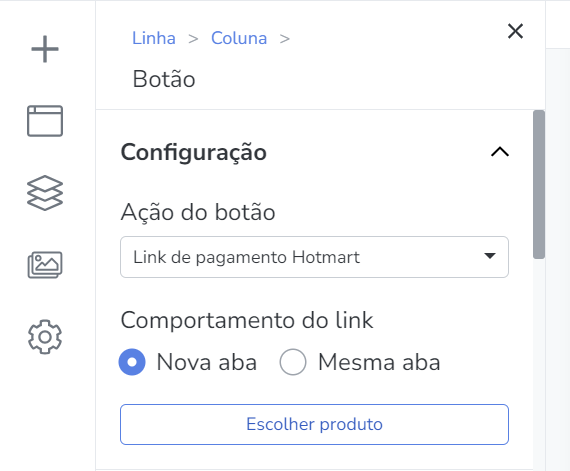This screenshot has width=570, height=471.
Task: Close the Botão panel with the X
Action: click(515, 31)
